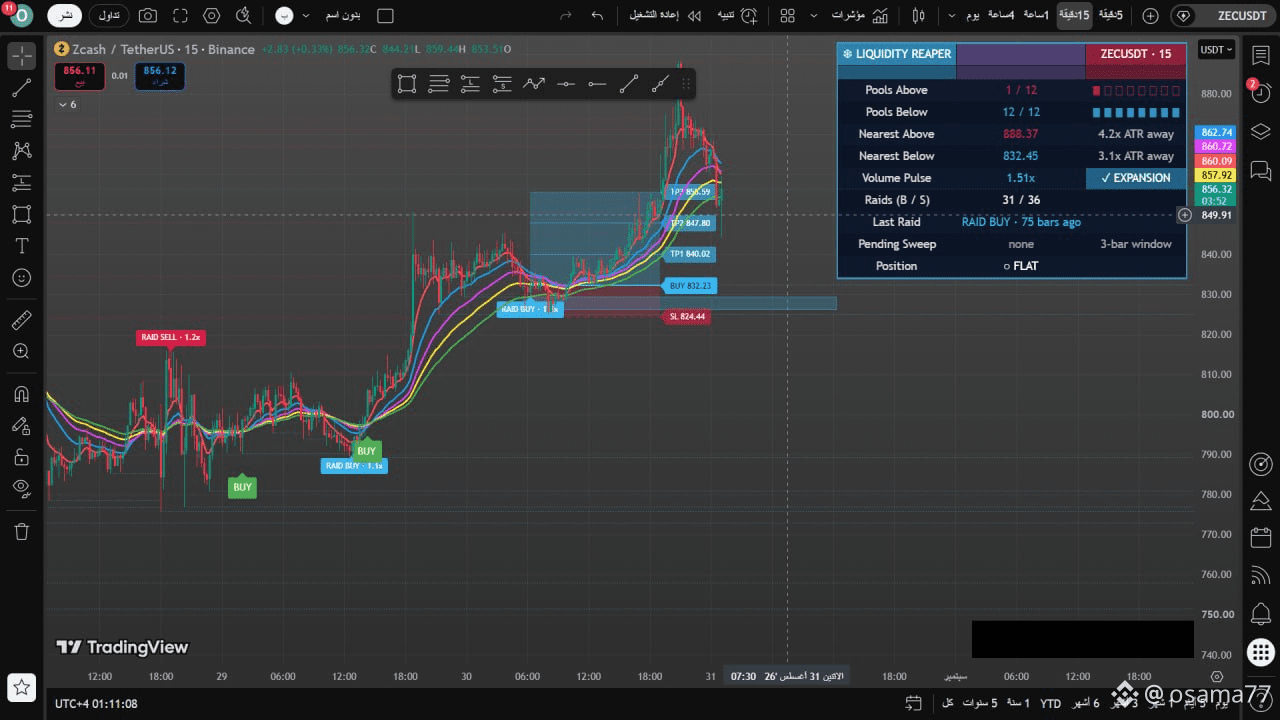Image resolution: width=1280 pixels, height=720 pixels.
Task: Open the candlestick chart type selector
Action: [x=919, y=16]
